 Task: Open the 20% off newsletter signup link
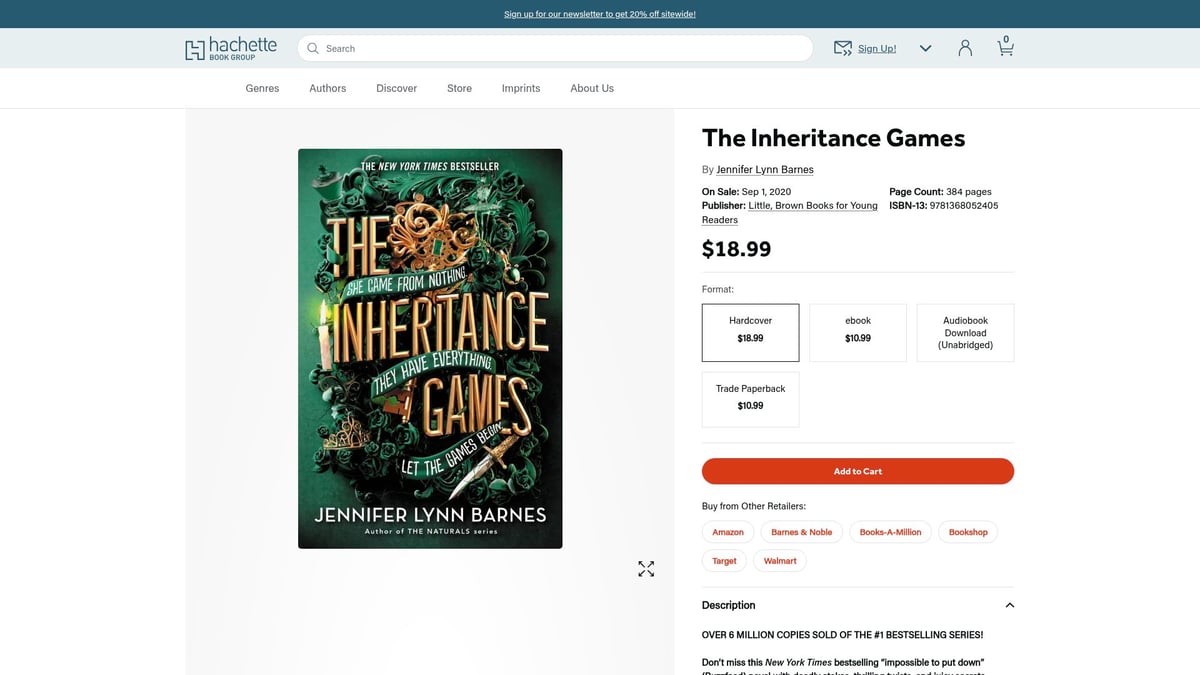click(599, 14)
